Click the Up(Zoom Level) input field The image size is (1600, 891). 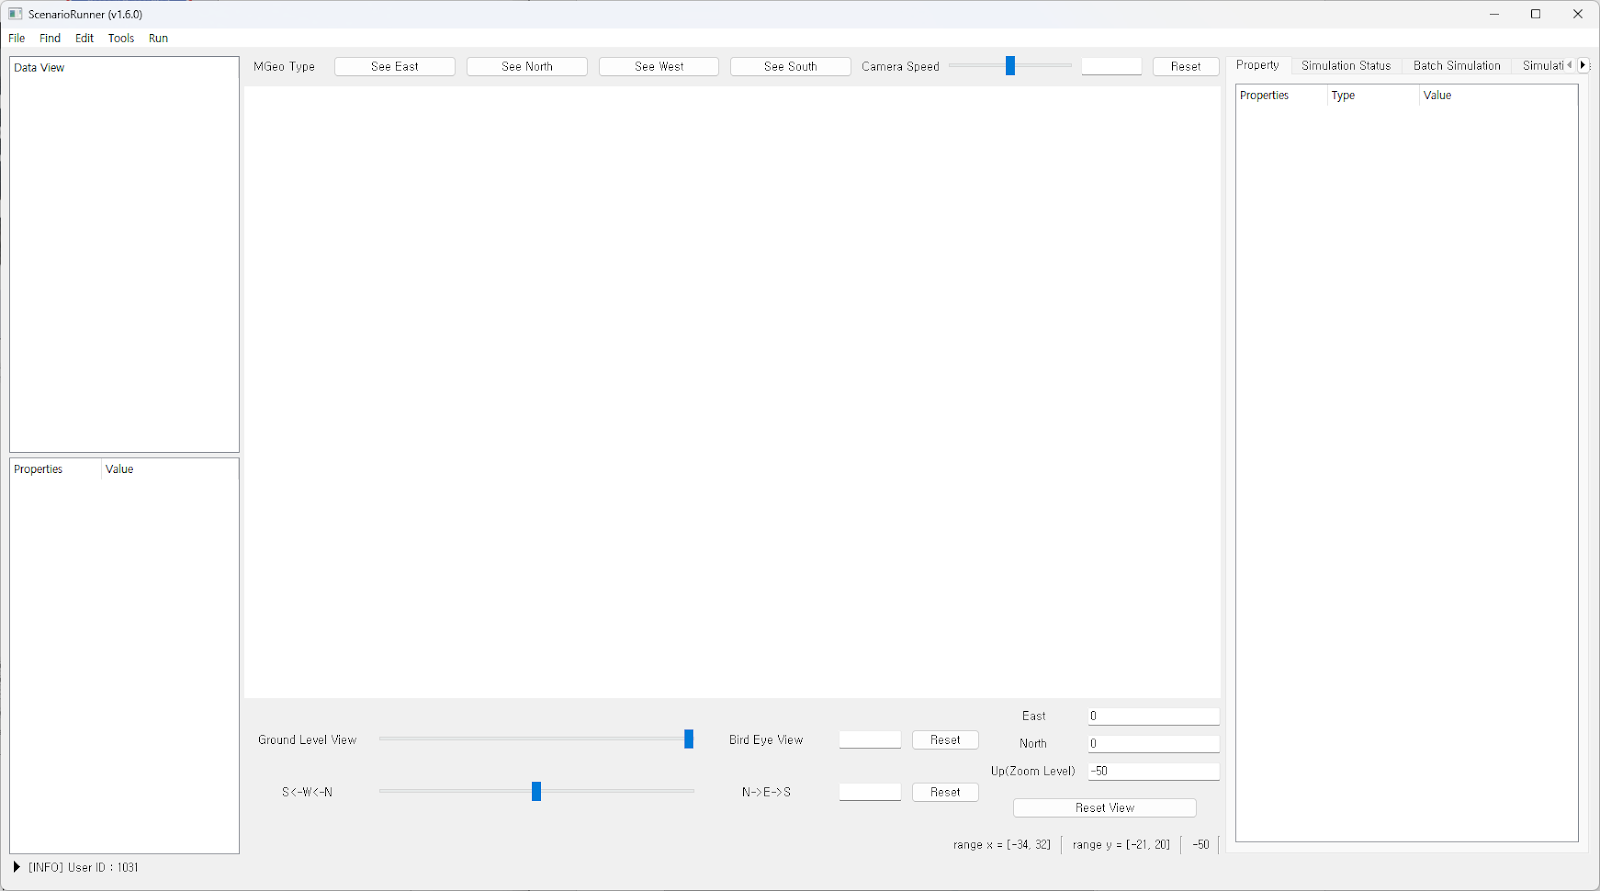1153,771
